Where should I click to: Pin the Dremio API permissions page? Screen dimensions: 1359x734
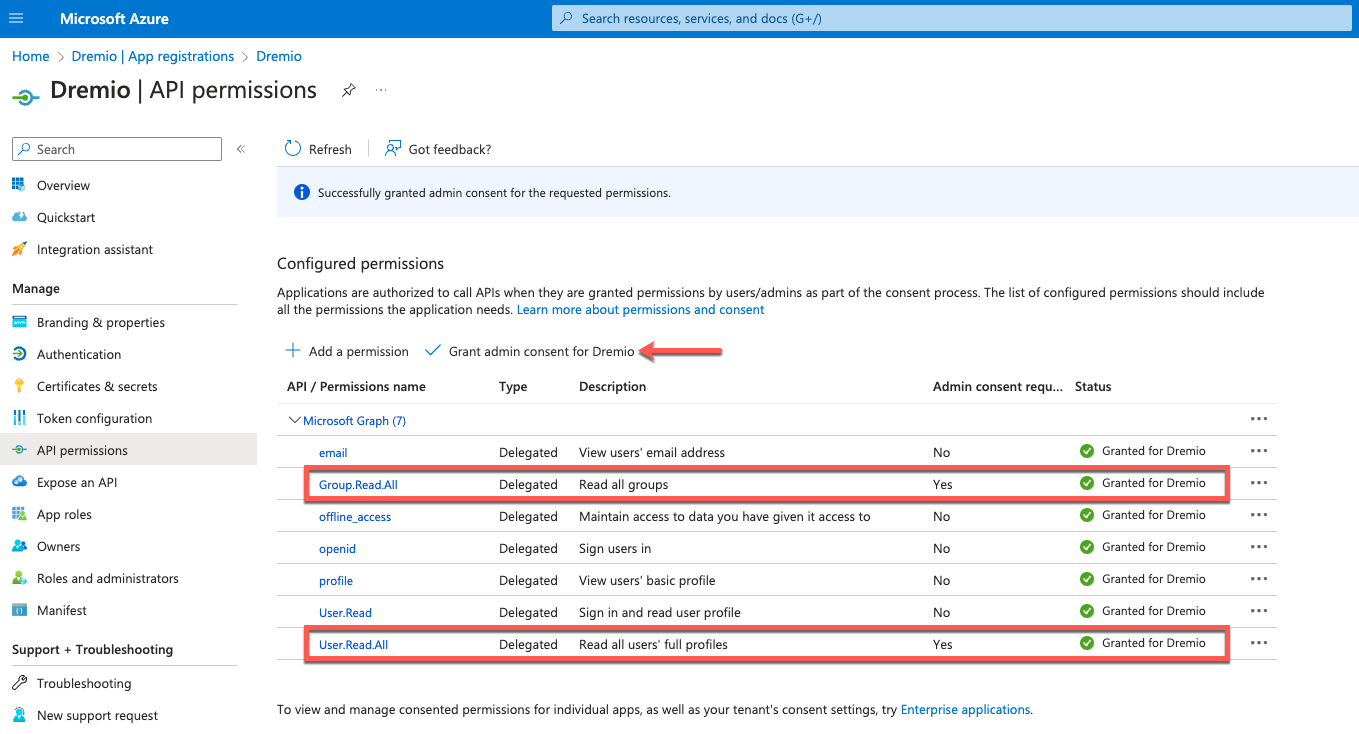[x=348, y=90]
